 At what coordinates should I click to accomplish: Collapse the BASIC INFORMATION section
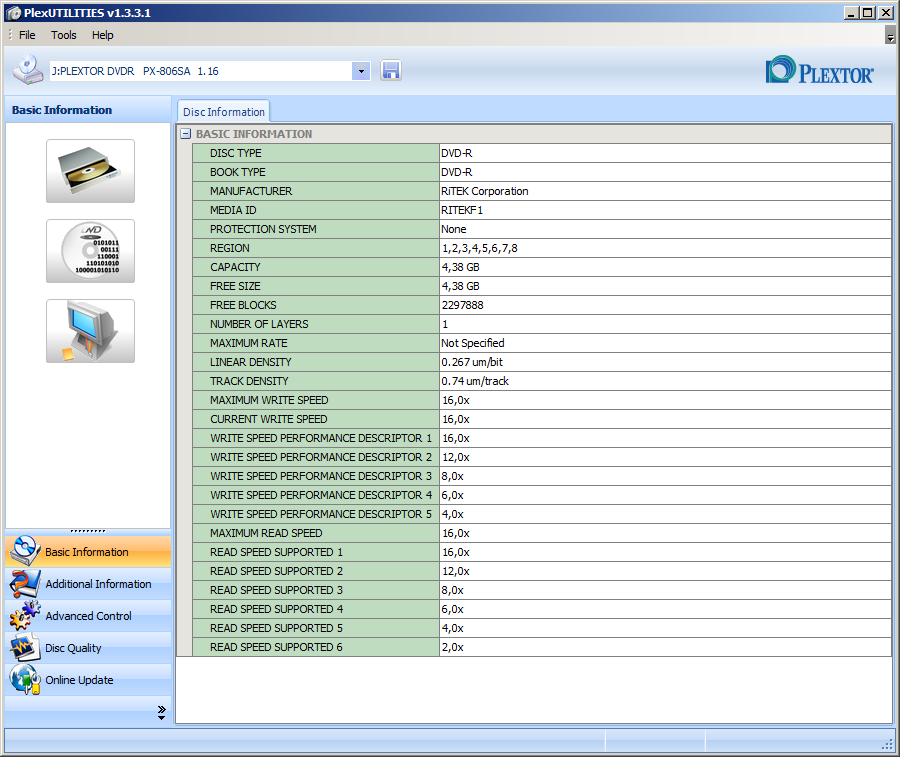(185, 134)
